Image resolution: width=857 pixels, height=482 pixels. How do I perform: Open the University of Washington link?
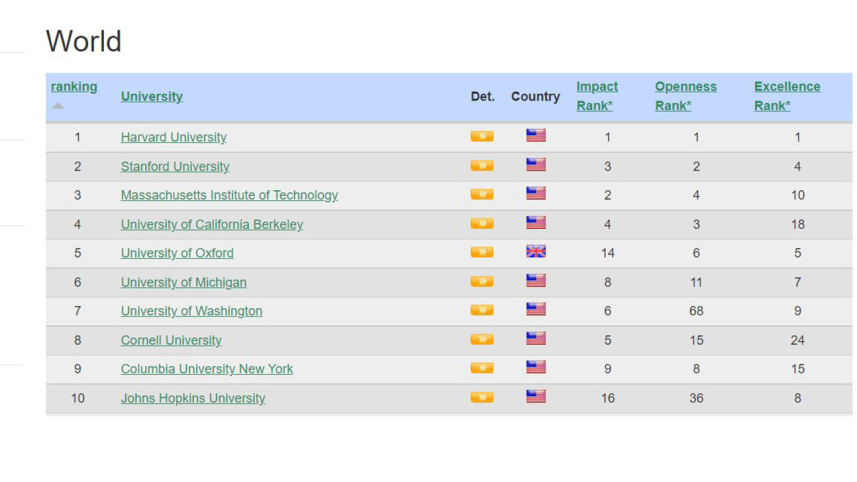point(191,311)
